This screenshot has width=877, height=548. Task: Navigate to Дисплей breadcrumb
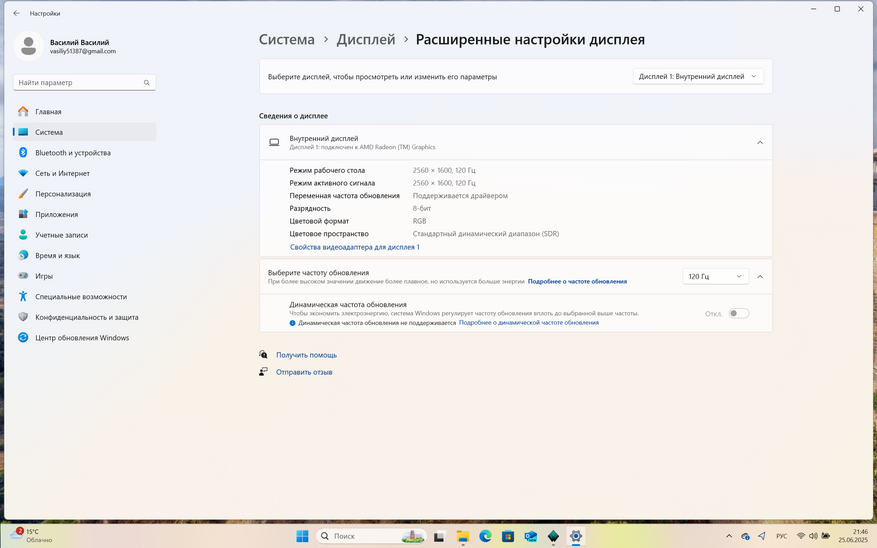pos(366,40)
